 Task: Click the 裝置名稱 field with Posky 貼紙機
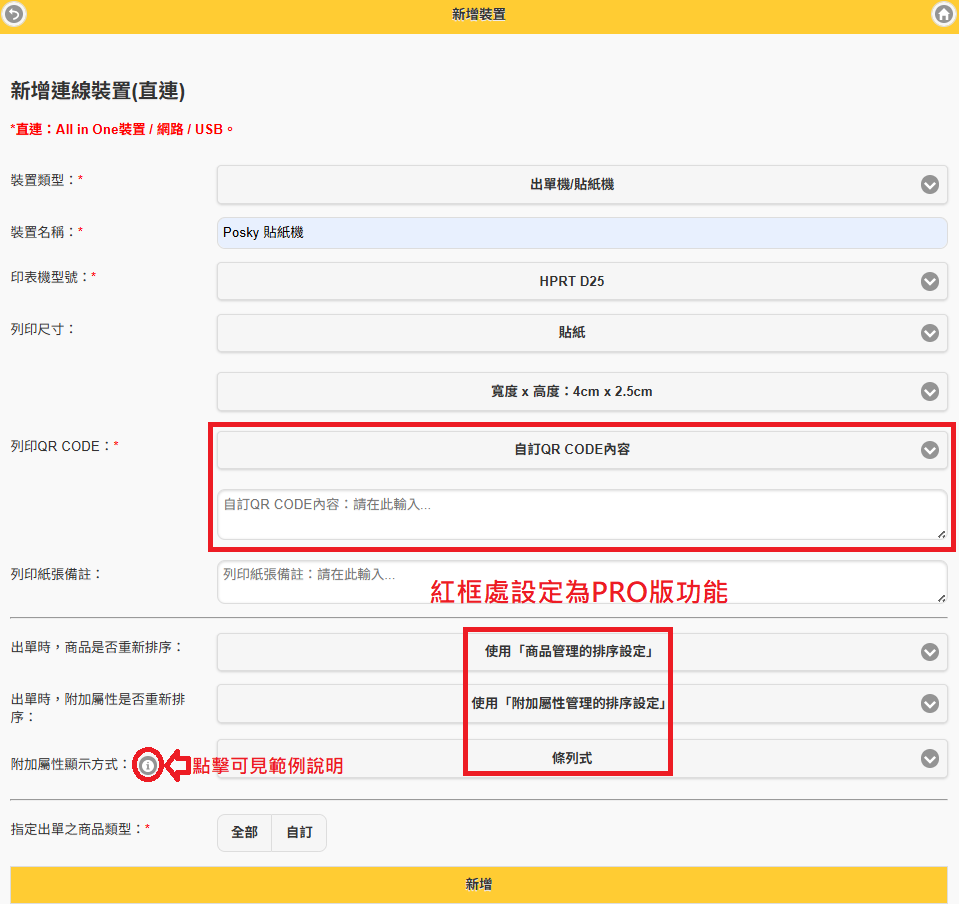(x=581, y=233)
